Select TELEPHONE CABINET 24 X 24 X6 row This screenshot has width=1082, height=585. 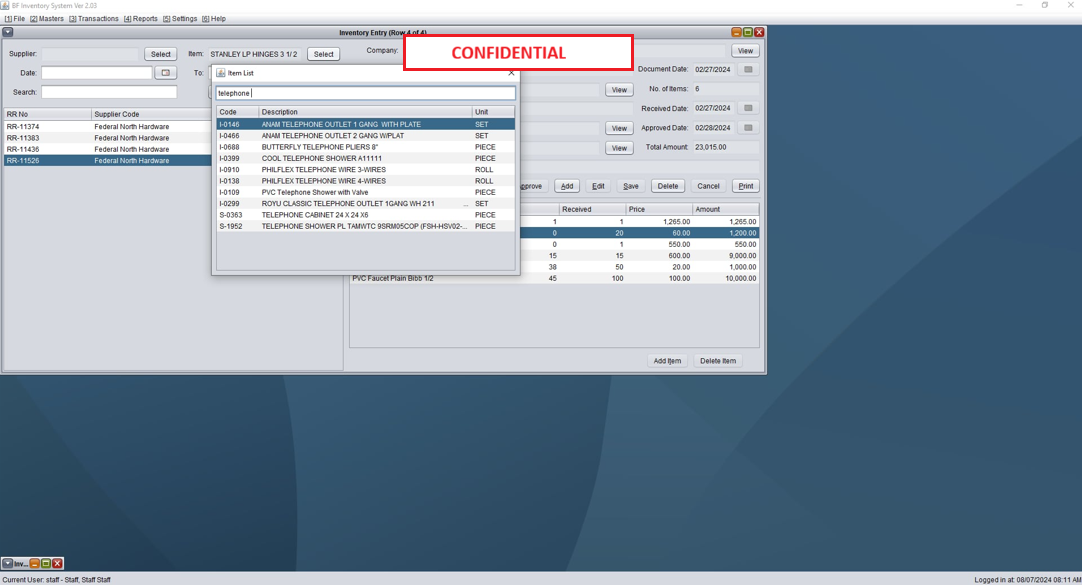tap(366, 215)
